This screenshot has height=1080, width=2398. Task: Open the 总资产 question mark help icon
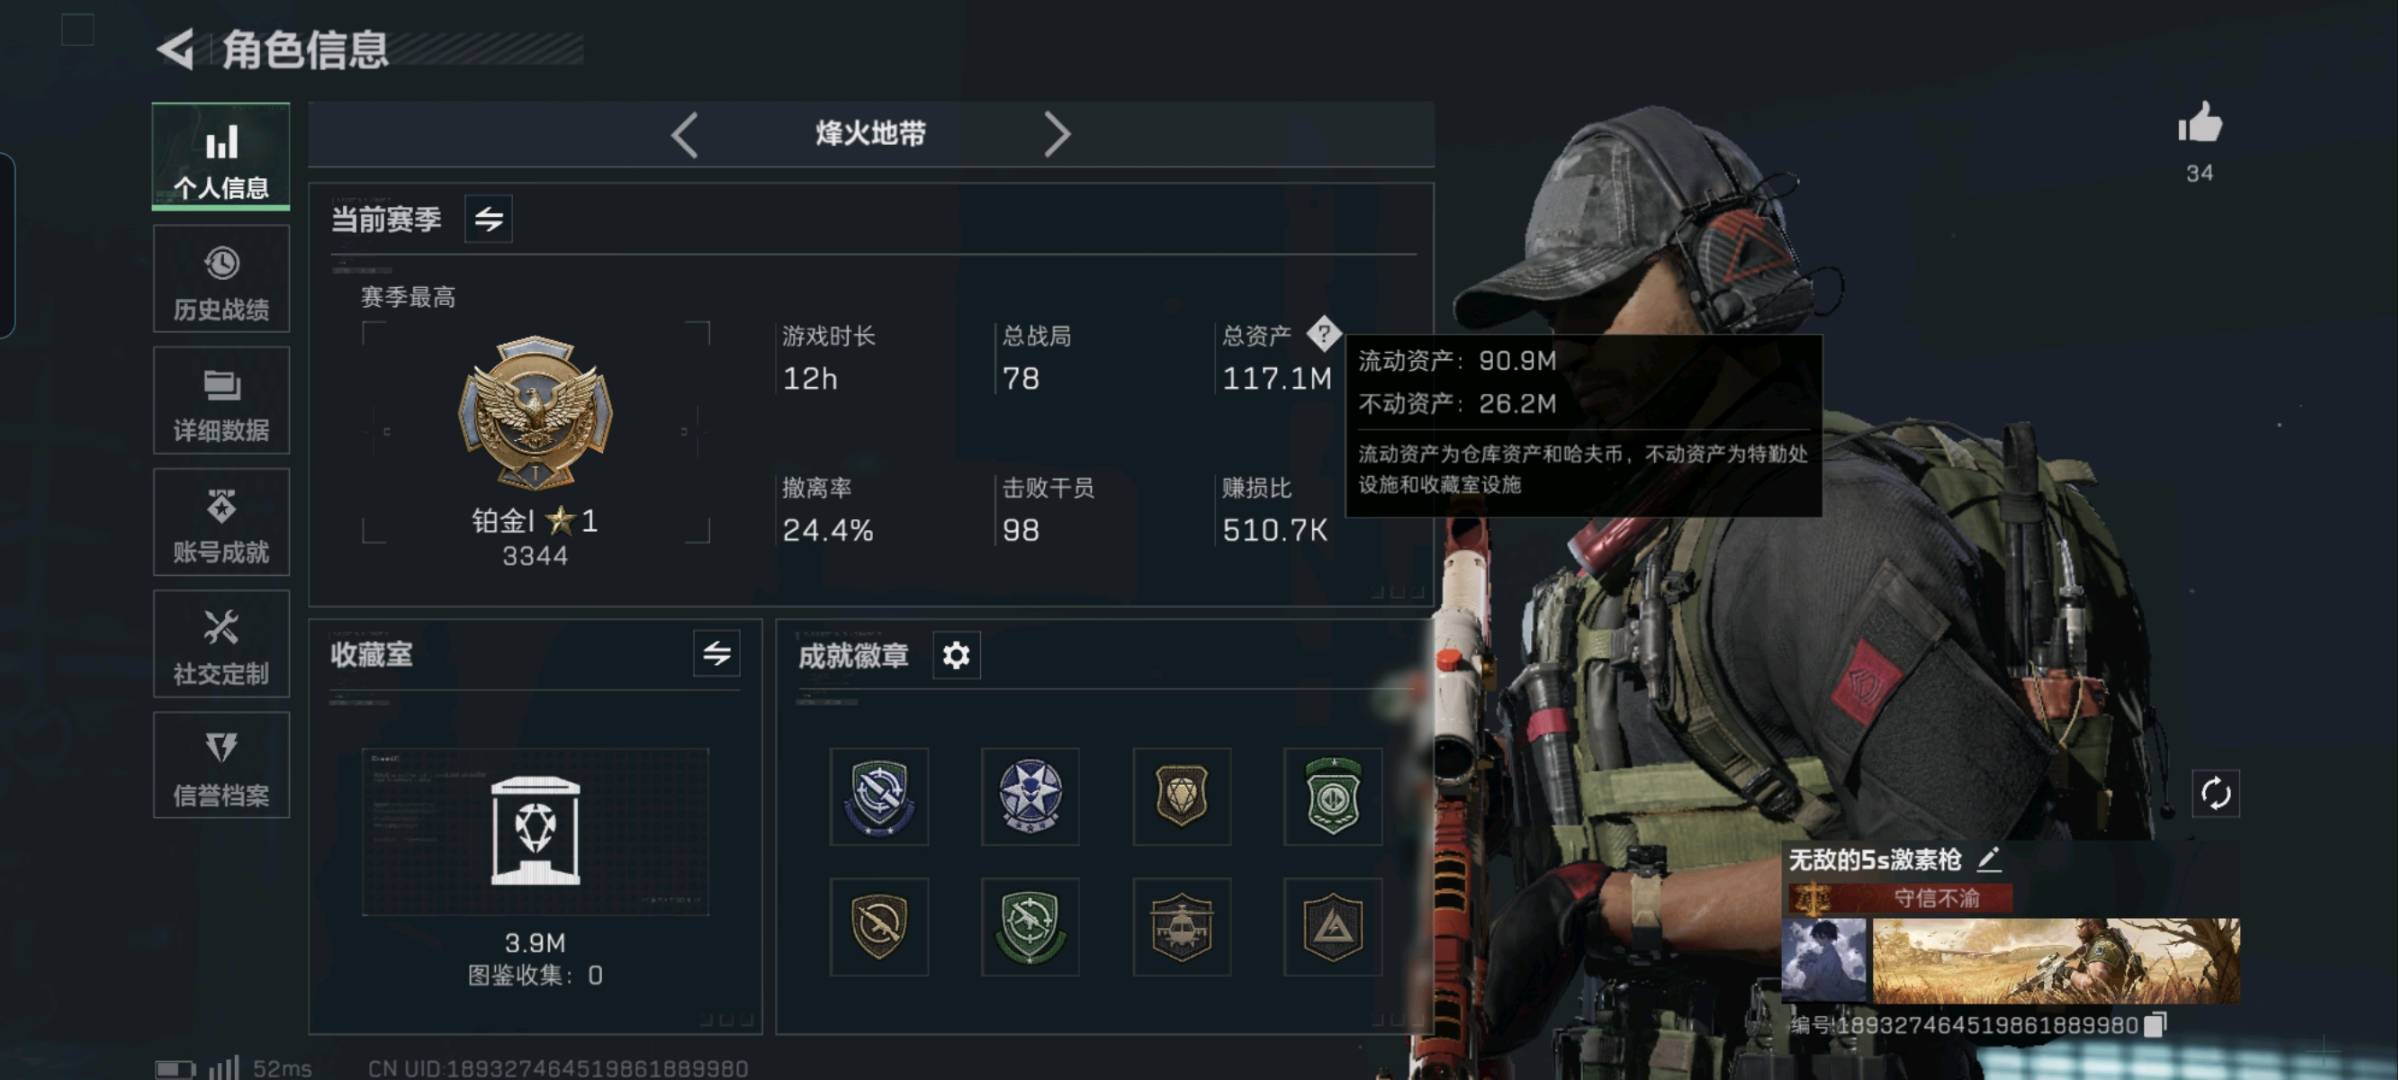click(x=1323, y=334)
